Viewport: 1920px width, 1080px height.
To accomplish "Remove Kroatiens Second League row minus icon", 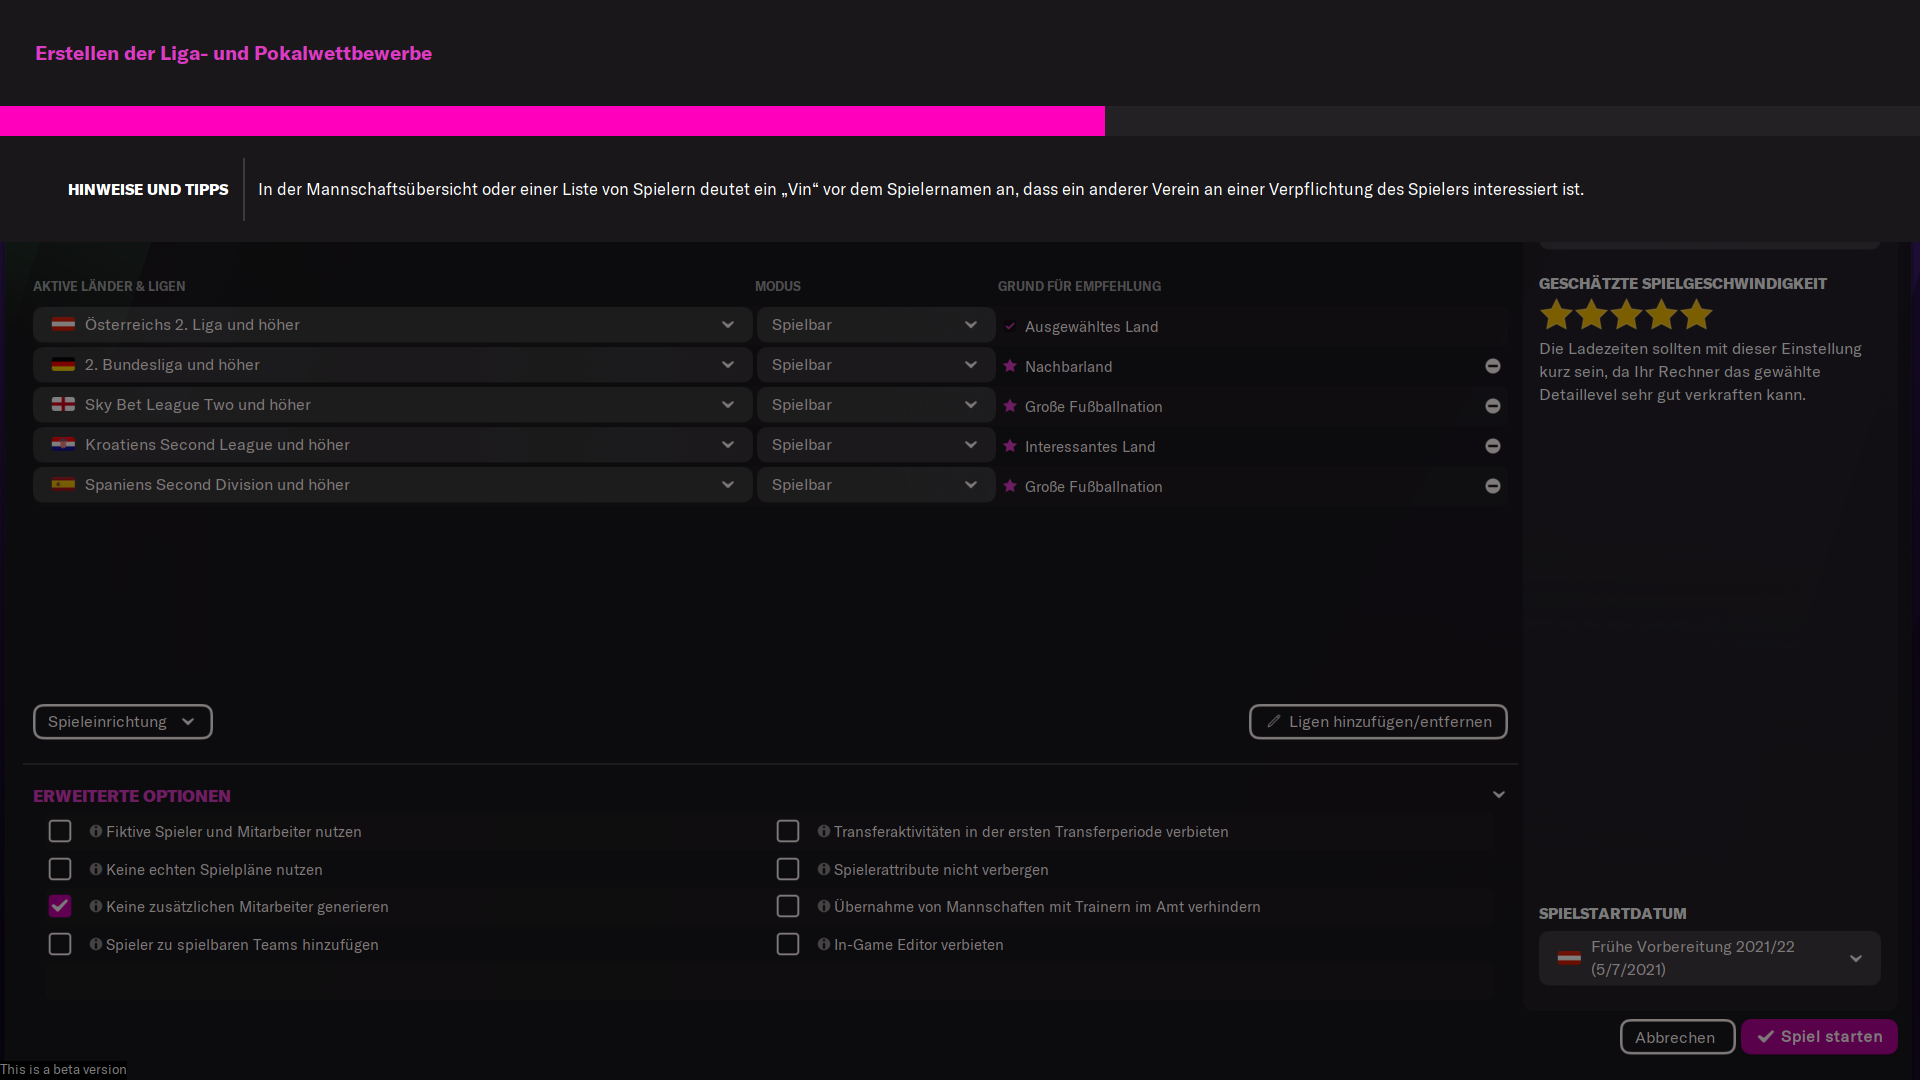I will (x=1492, y=446).
